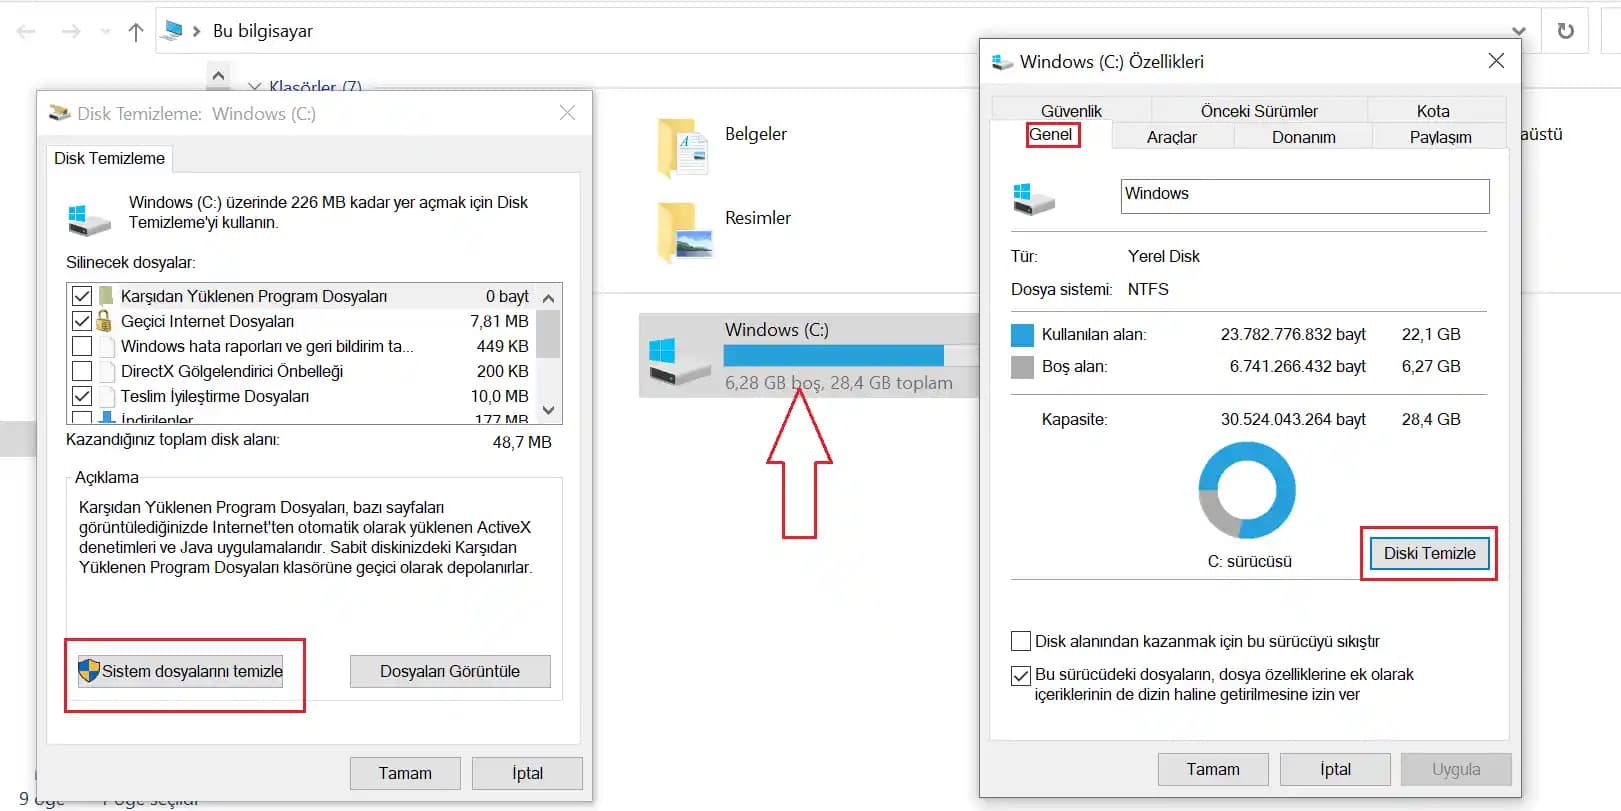Enable the DirectX Gölgelendirici Önbelleği checkbox
The image size is (1621, 811).
coord(82,371)
